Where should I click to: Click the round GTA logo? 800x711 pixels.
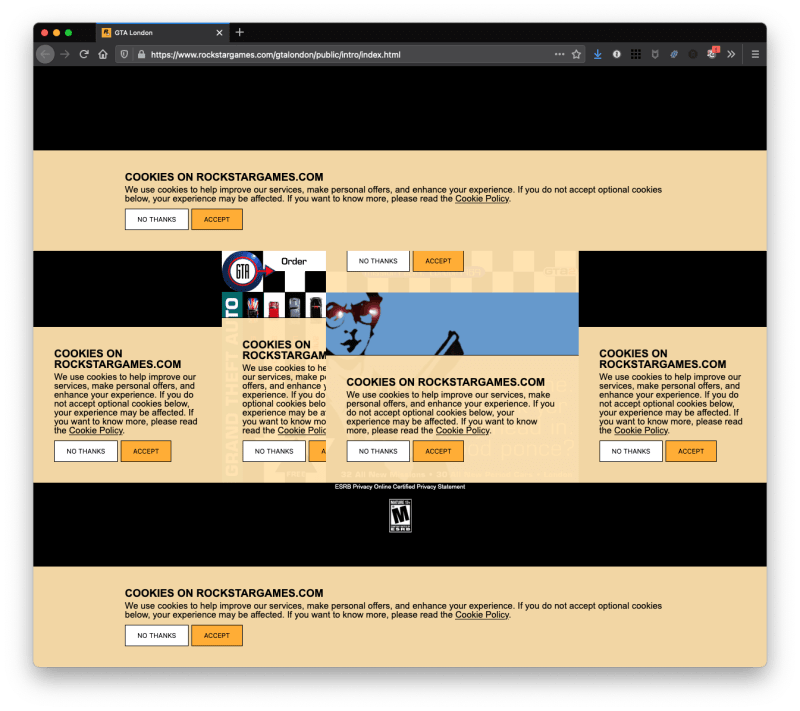point(243,271)
